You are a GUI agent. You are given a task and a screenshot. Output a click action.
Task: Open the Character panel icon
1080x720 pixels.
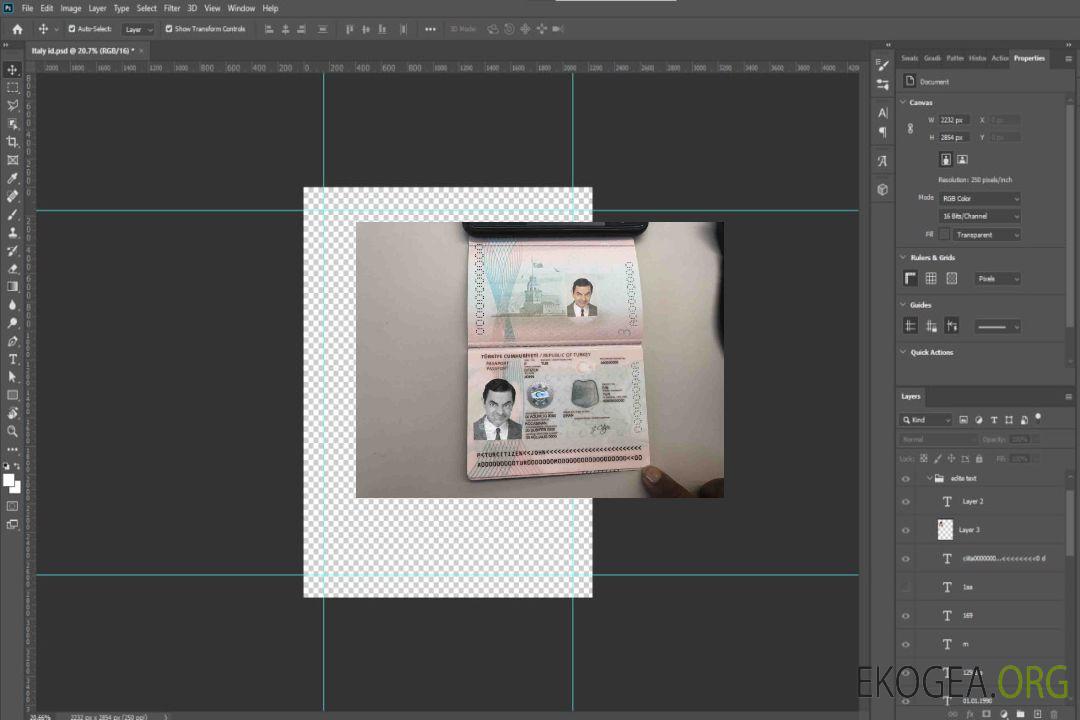883,113
